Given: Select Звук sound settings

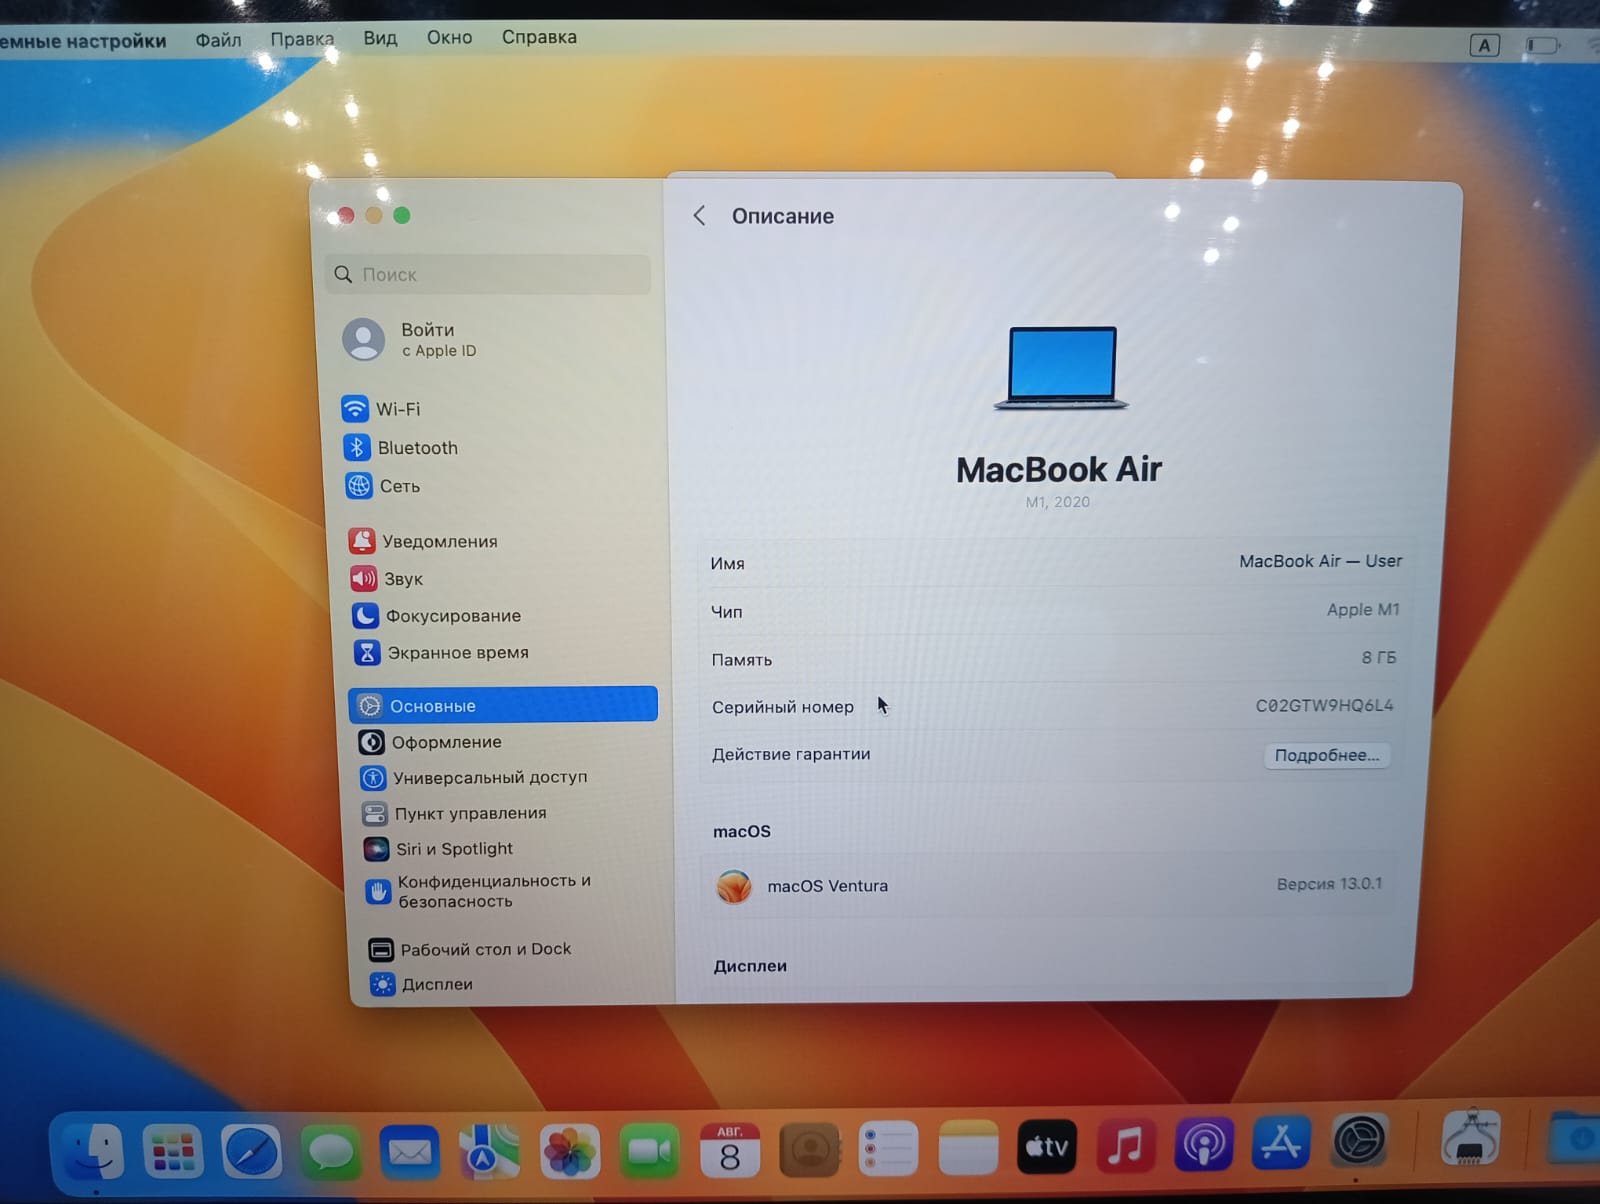Looking at the screenshot, I should point(402,579).
